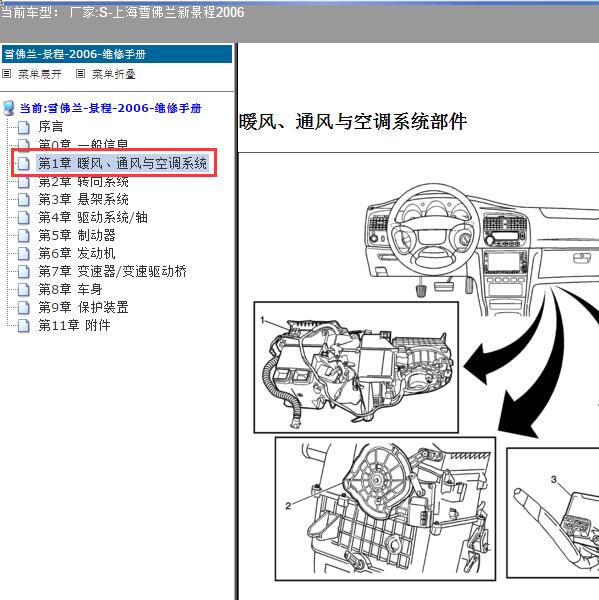Image resolution: width=599 pixels, height=600 pixels.
Task: Click the blower motor diagram labeled 2
Action: (x=385, y=509)
